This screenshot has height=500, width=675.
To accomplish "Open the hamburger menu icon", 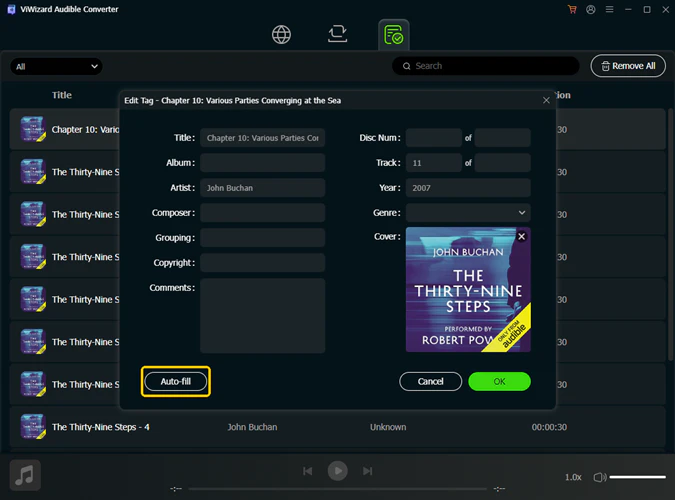I will click(609, 9).
